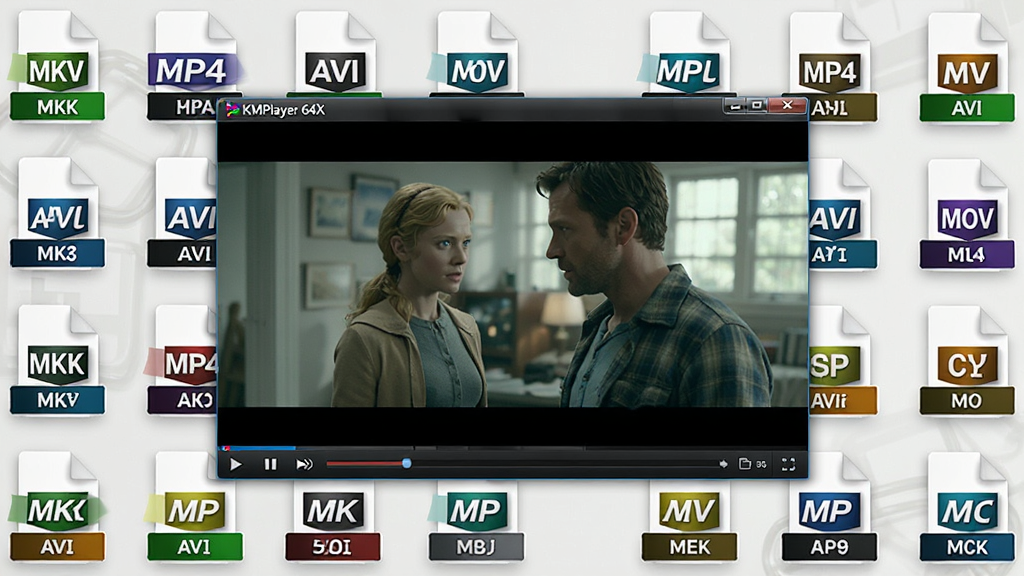1024x576 pixels.
Task: Click the blue seek bar handle
Action: [407, 463]
